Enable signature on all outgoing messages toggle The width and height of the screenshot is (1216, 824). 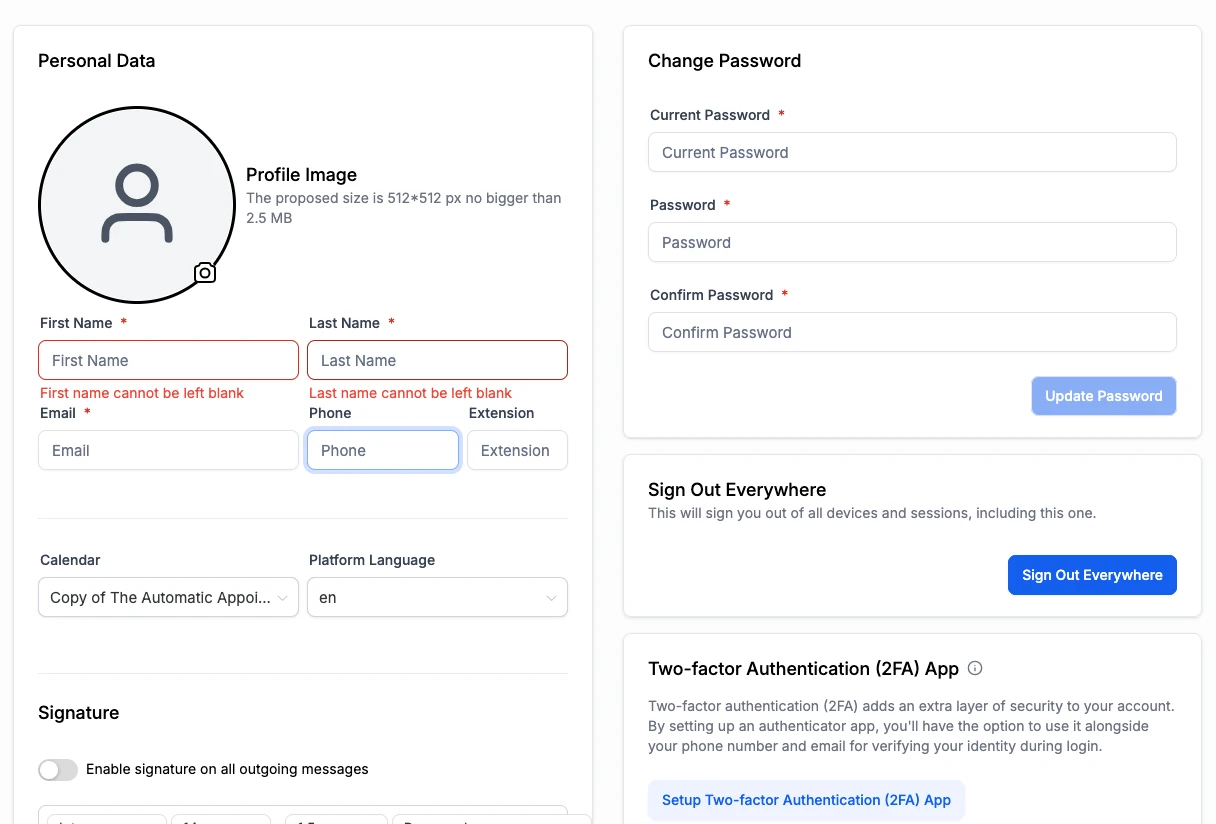(58, 769)
